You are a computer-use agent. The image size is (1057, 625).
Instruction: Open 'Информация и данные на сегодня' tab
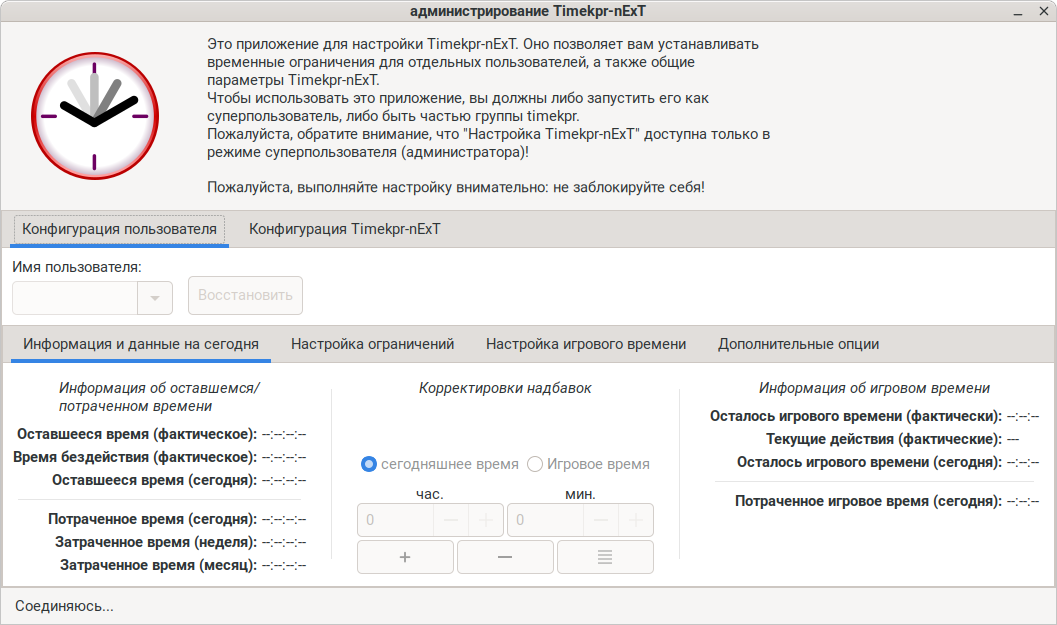point(141,344)
